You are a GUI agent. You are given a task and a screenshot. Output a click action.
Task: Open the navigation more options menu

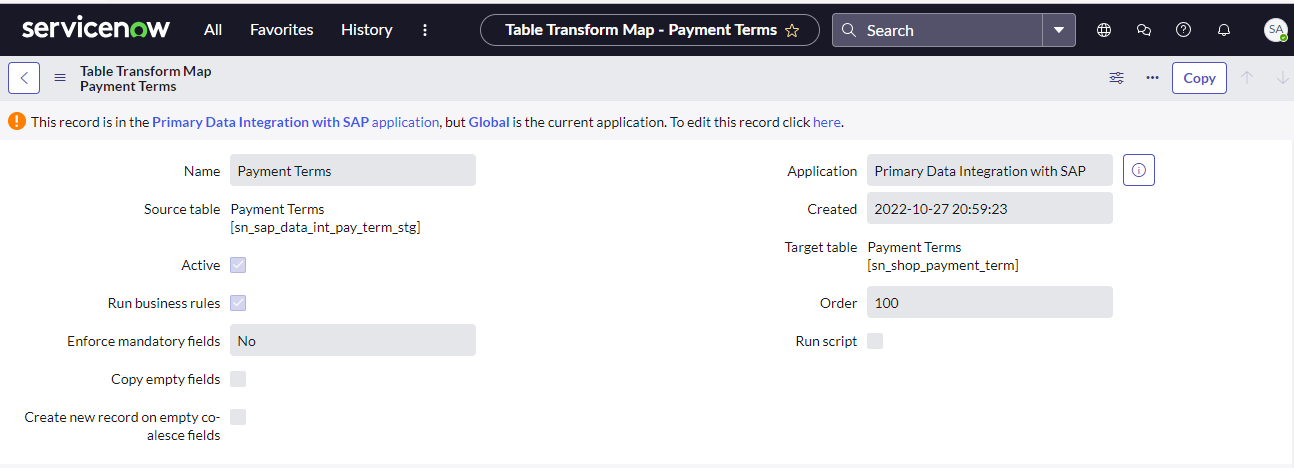425,30
